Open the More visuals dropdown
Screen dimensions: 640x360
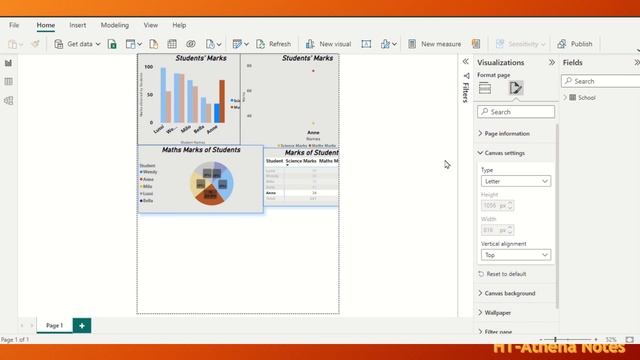coord(388,44)
